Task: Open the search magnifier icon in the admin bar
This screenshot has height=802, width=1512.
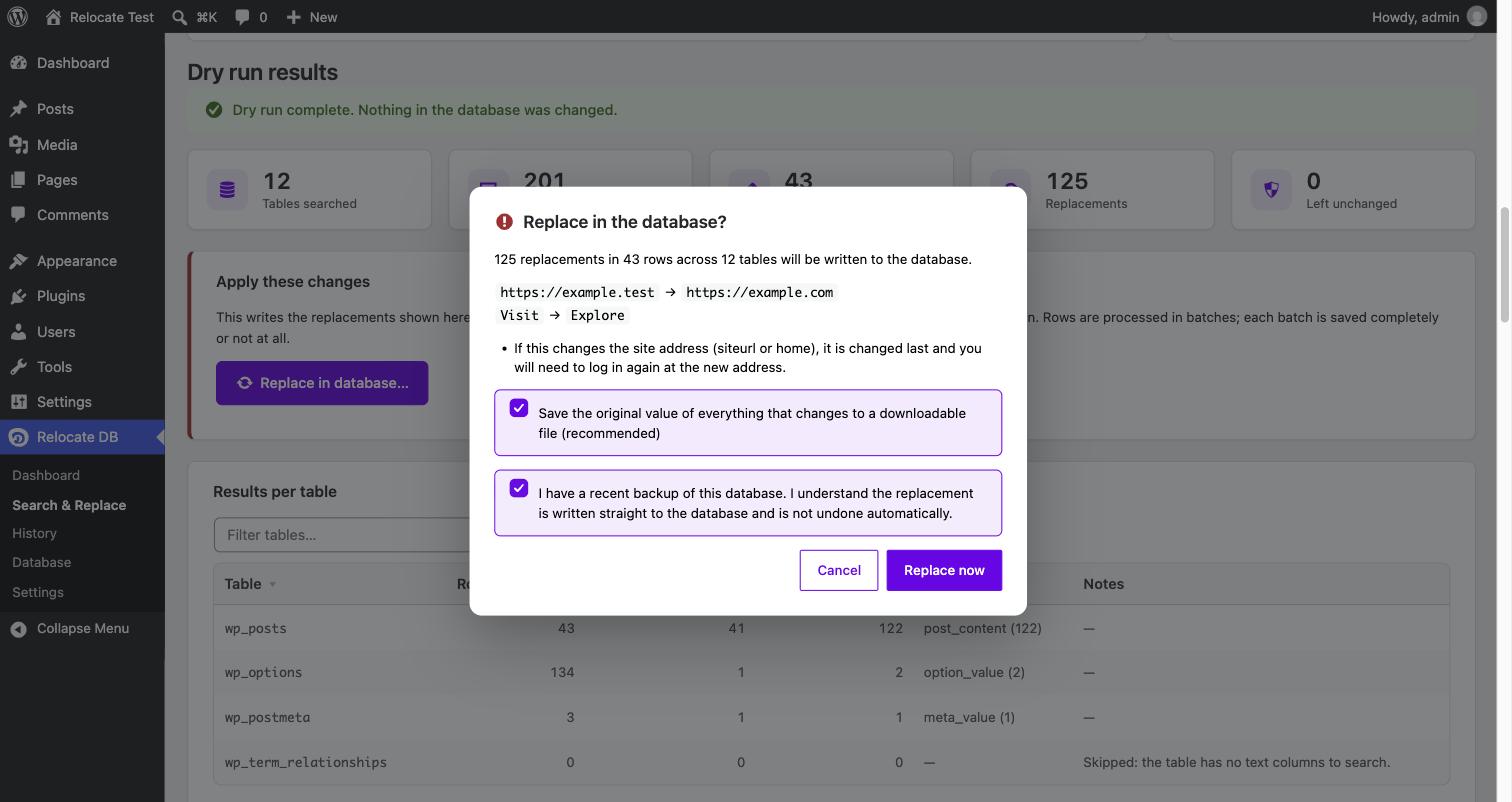Action: 179,17
